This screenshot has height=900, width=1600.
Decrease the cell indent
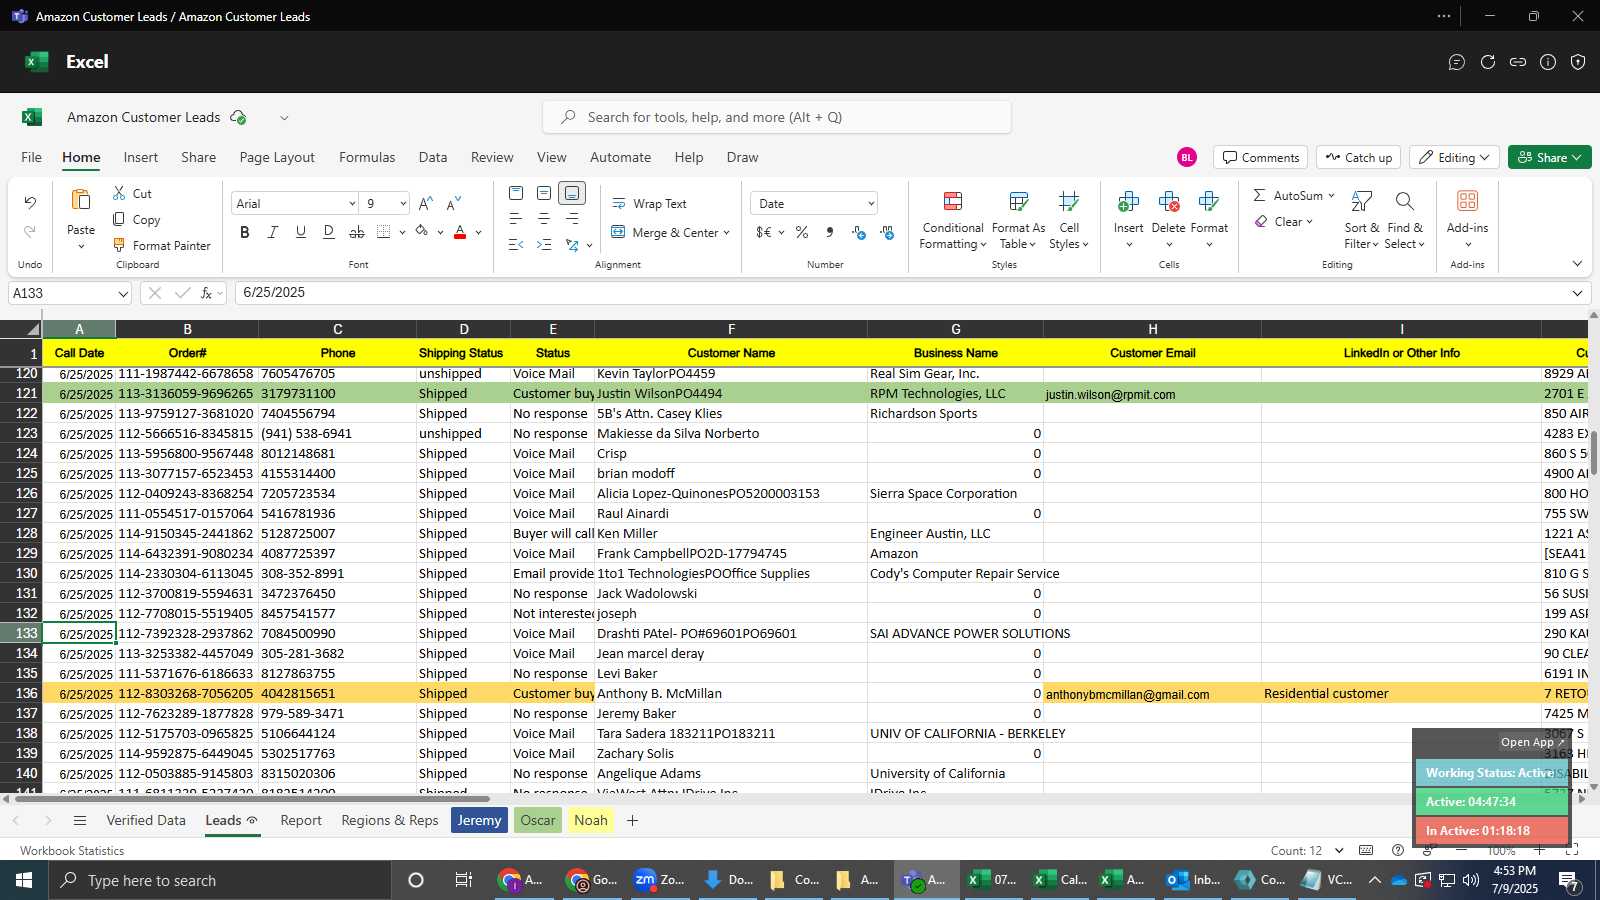pos(516,245)
